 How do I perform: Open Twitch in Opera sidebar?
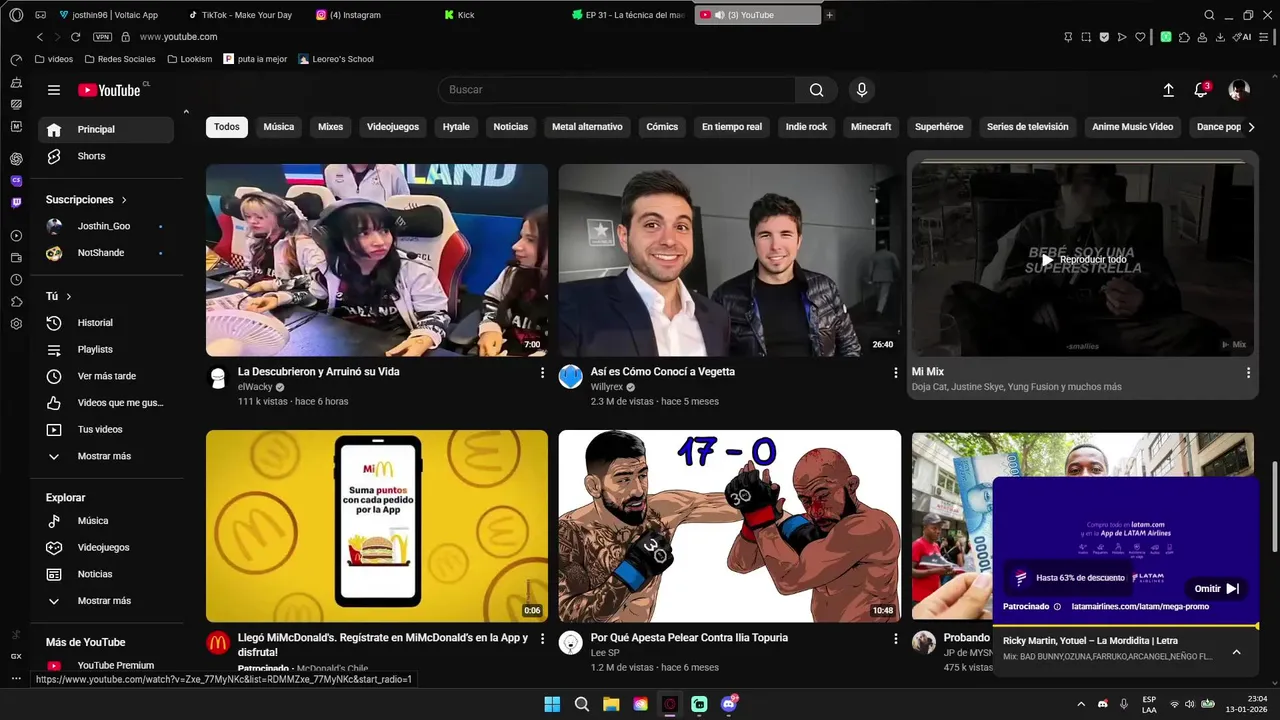16,203
